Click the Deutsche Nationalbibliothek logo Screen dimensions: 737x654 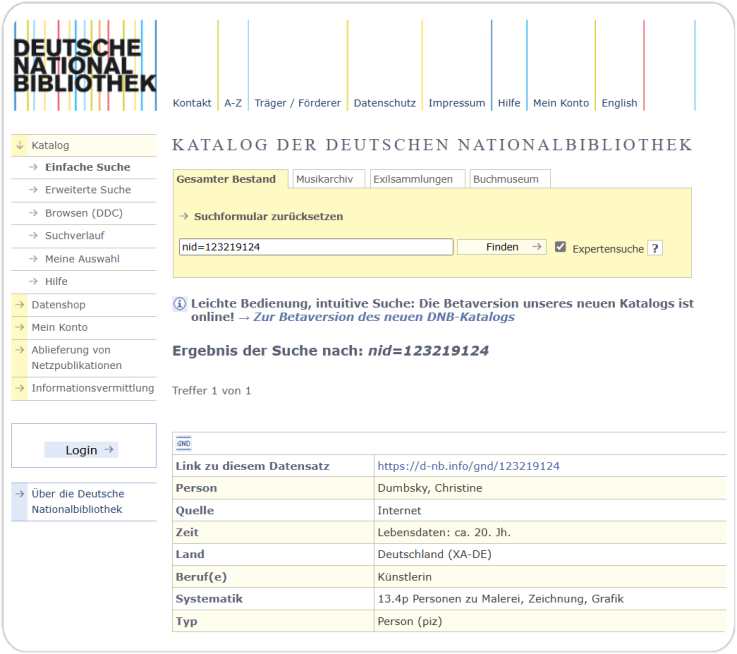85,65
